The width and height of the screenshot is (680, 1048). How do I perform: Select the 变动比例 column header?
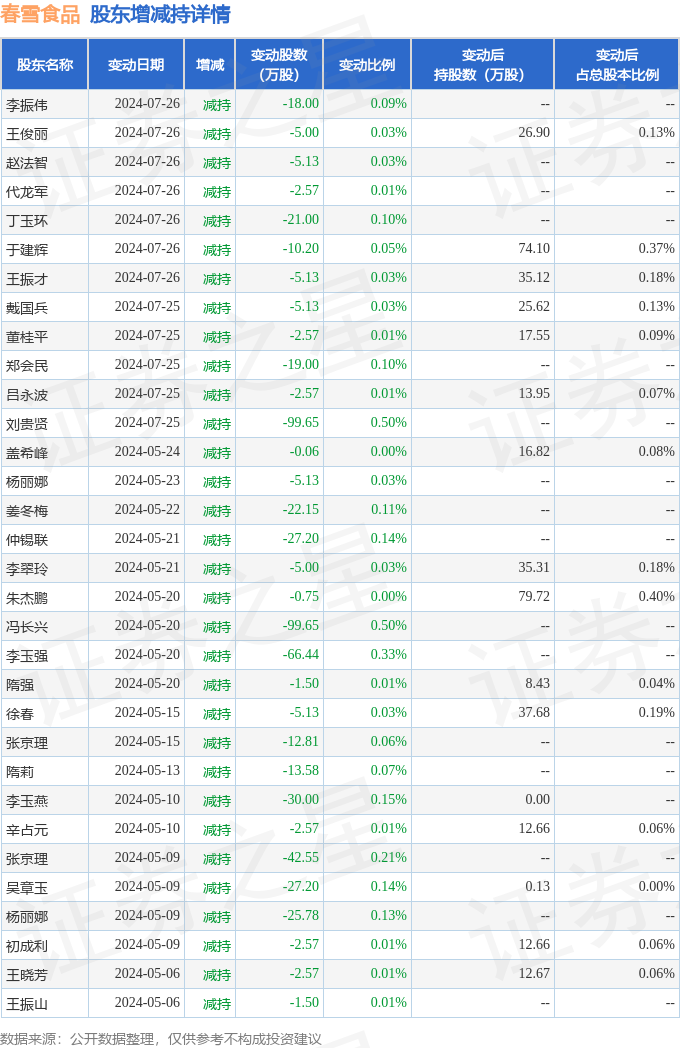pos(367,65)
